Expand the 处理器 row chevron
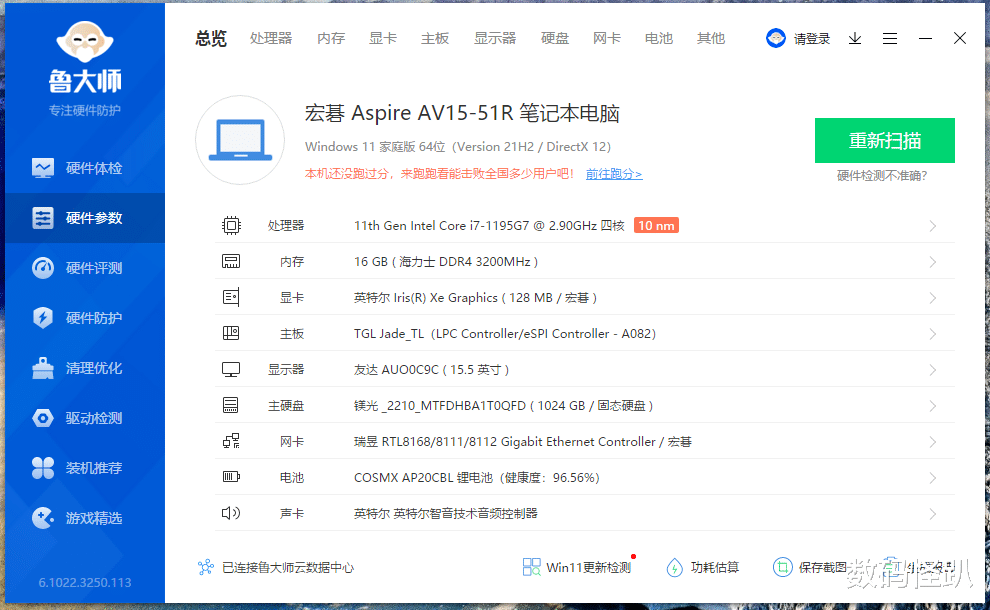This screenshot has width=990, height=610. (933, 226)
